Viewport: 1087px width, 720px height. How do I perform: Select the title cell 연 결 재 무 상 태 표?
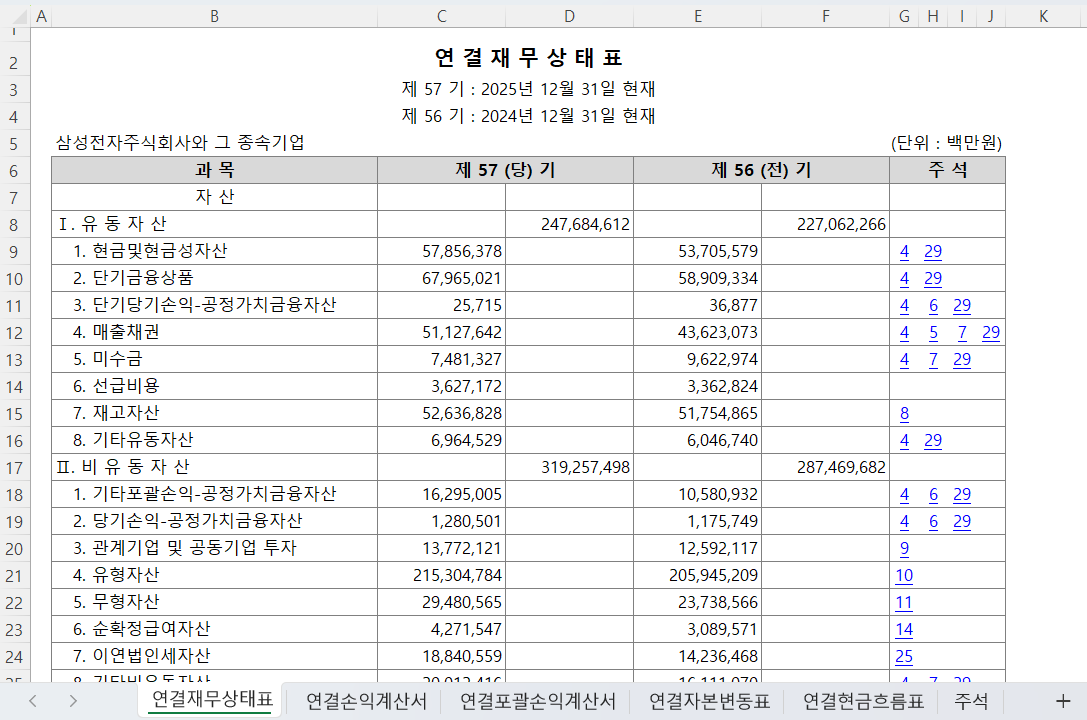tap(528, 58)
